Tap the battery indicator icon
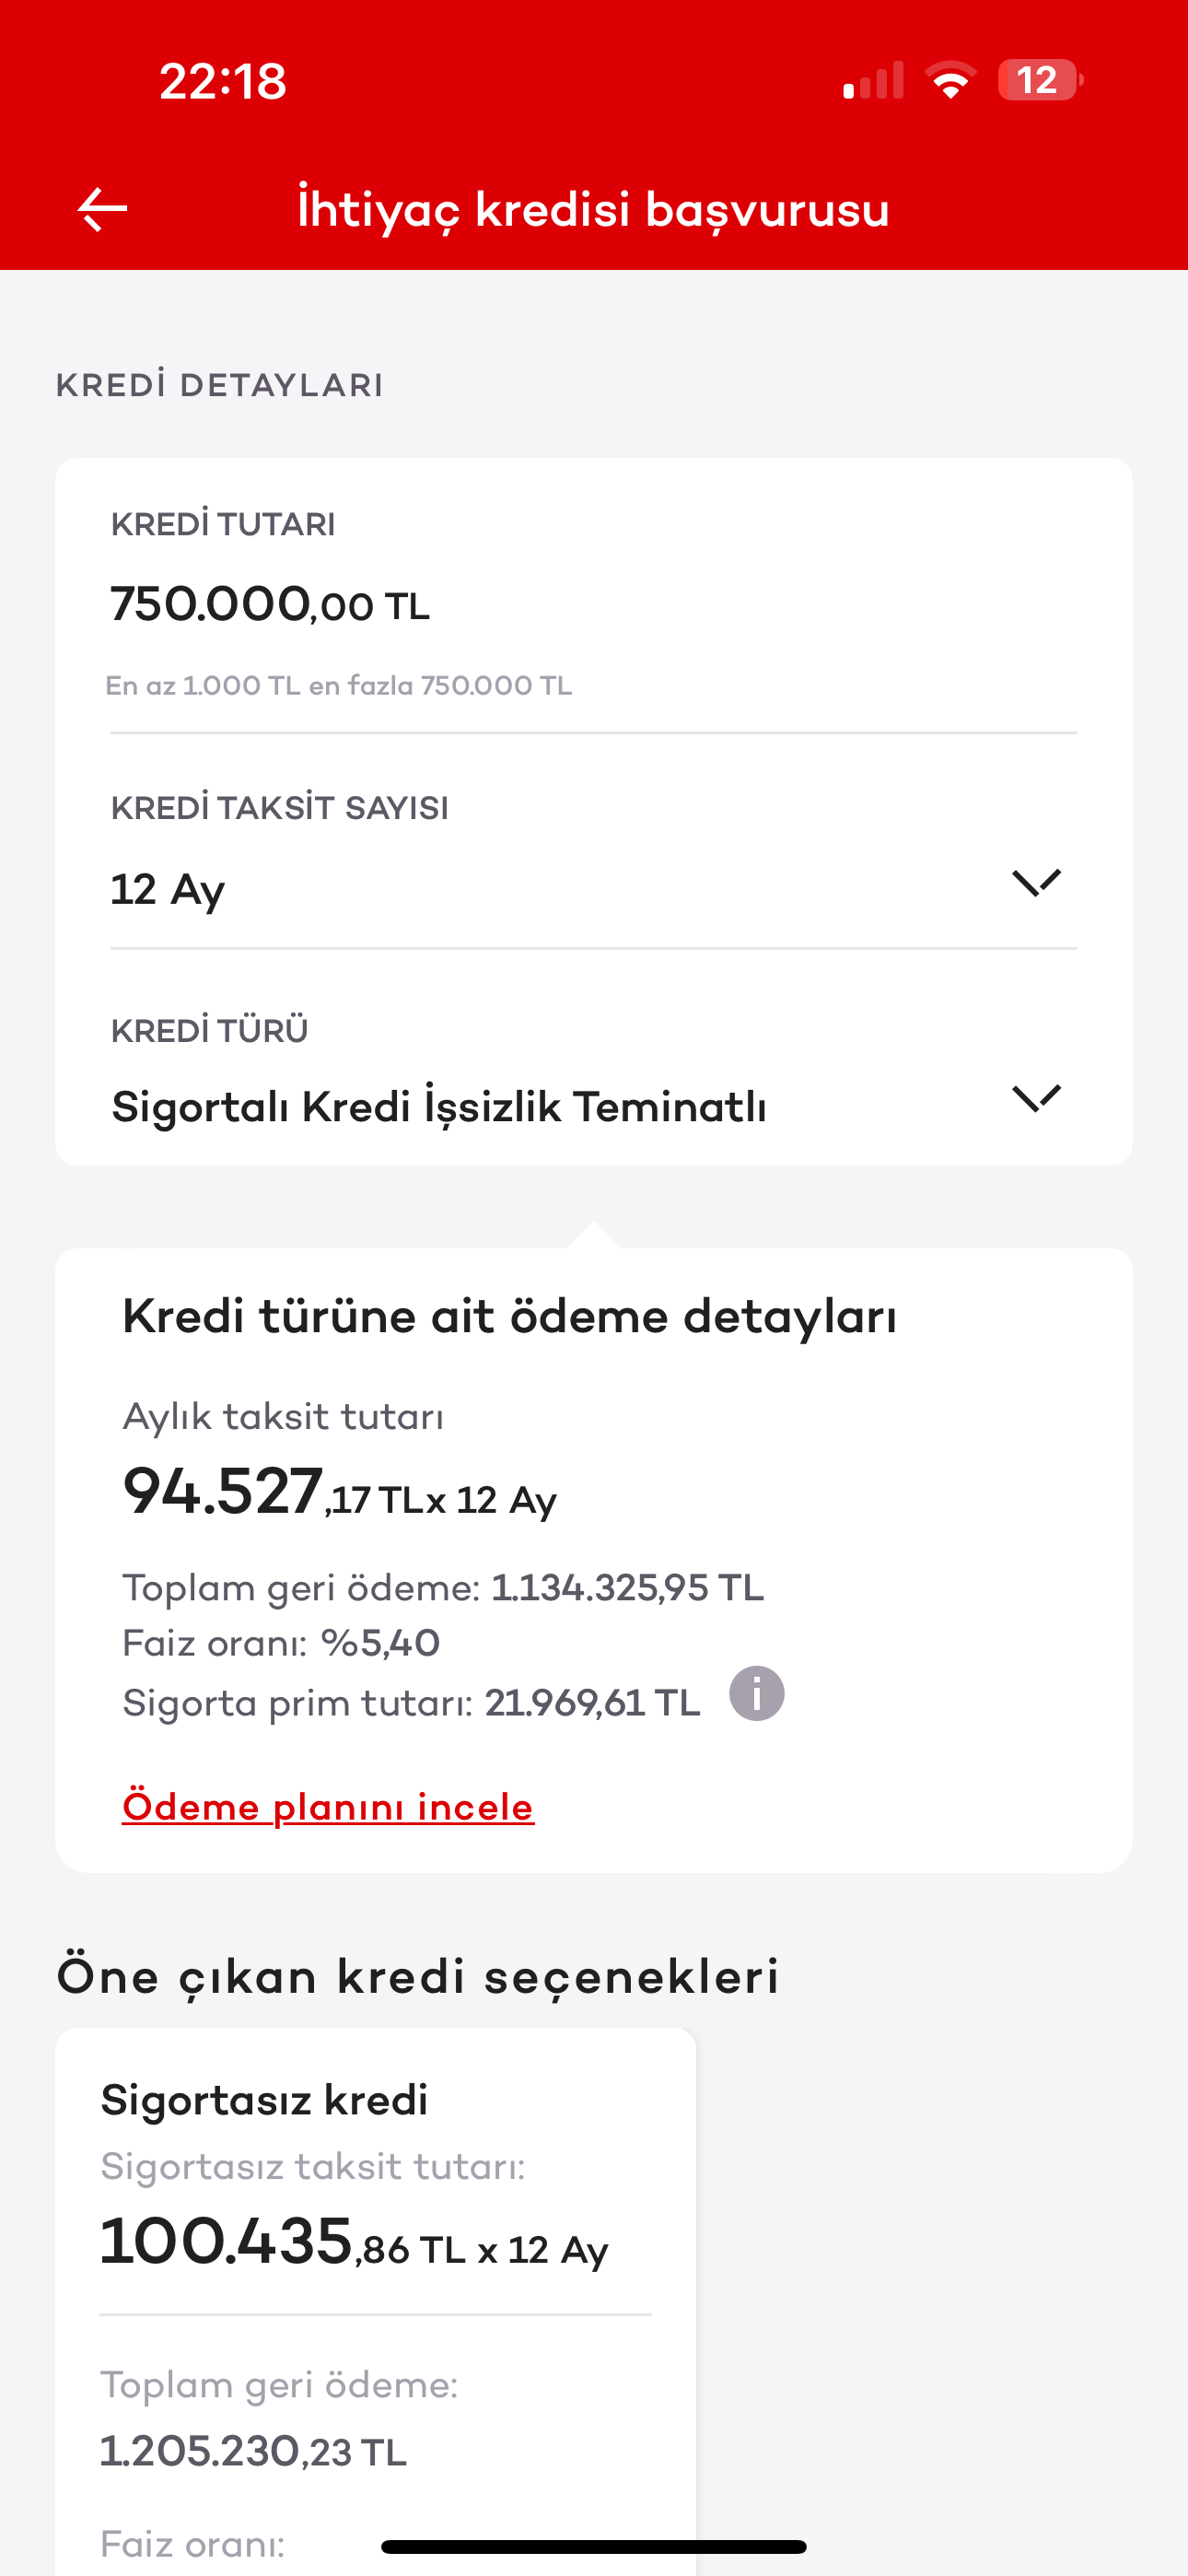Image resolution: width=1188 pixels, height=2576 pixels. pyautogui.click(x=1039, y=80)
